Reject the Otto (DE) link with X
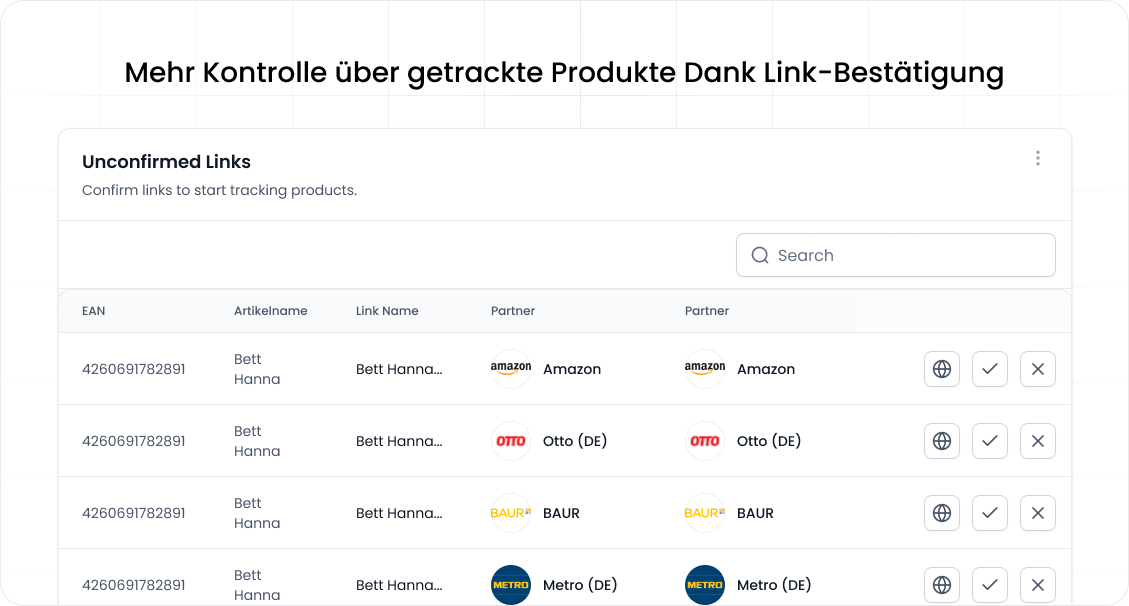The height and width of the screenshot is (606, 1129). coord(1038,441)
